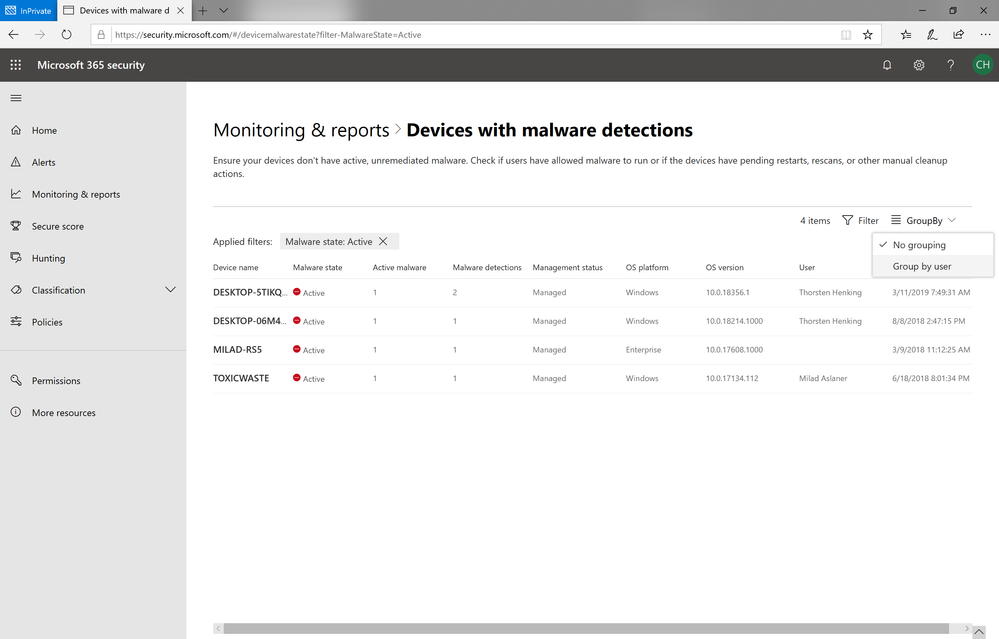This screenshot has width=999, height=639.
Task: Sort by OS version column
Action: [724, 268]
